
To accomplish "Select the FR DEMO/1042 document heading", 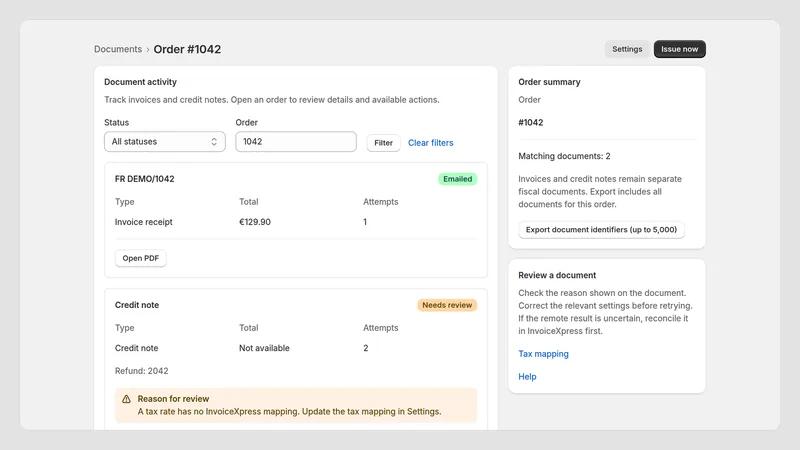I will click(144, 179).
